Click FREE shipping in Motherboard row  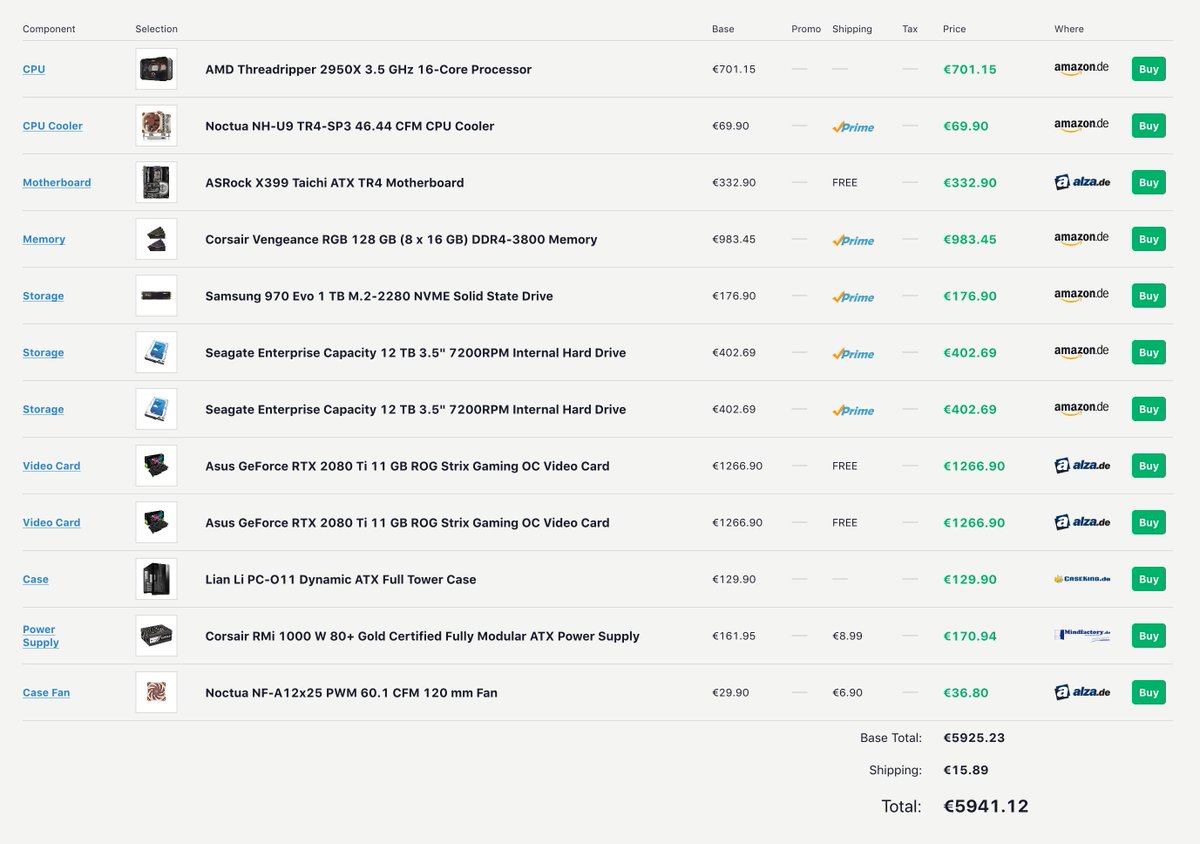(845, 182)
